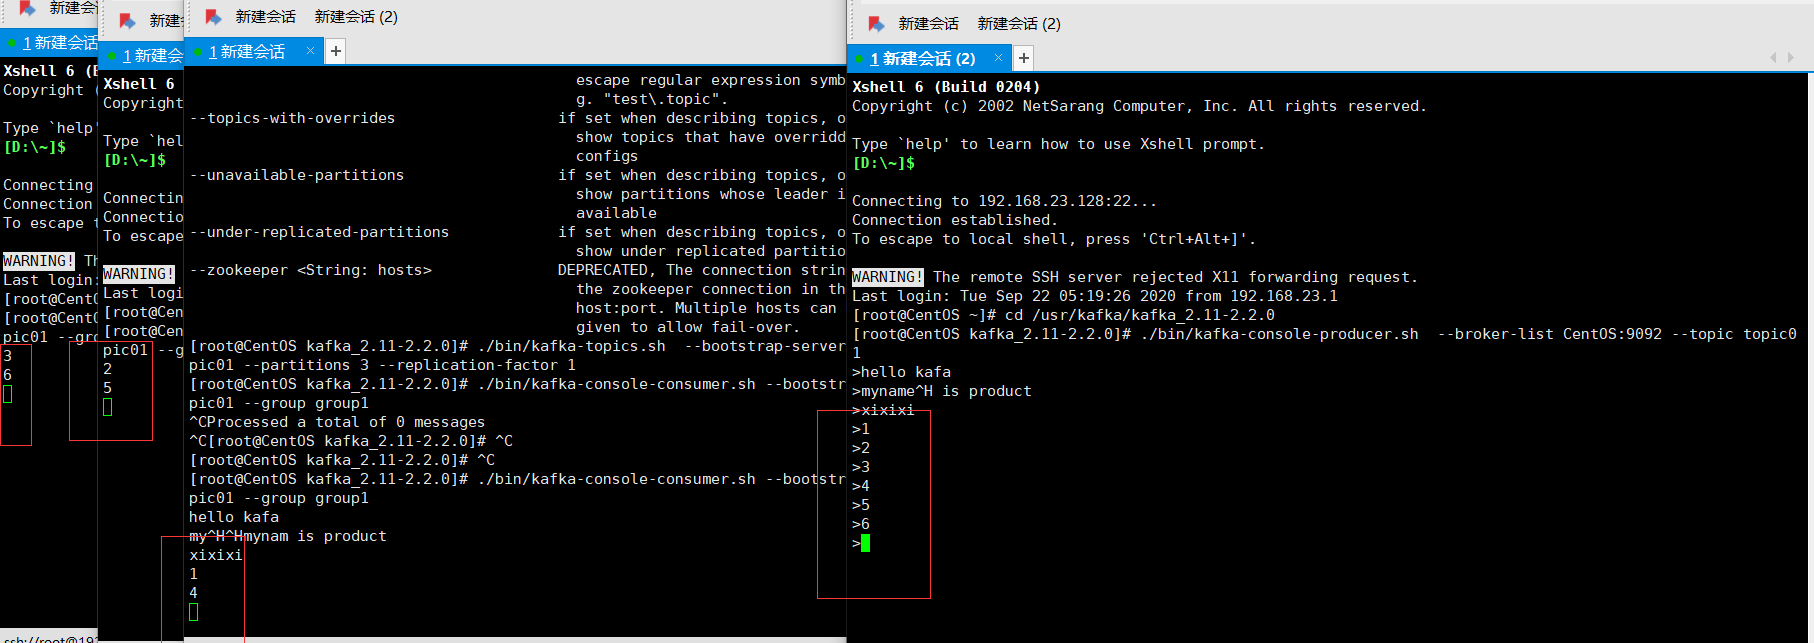The height and width of the screenshot is (643, 1814).
Task: Click the green cursor at the producer prompt
Action: point(865,543)
